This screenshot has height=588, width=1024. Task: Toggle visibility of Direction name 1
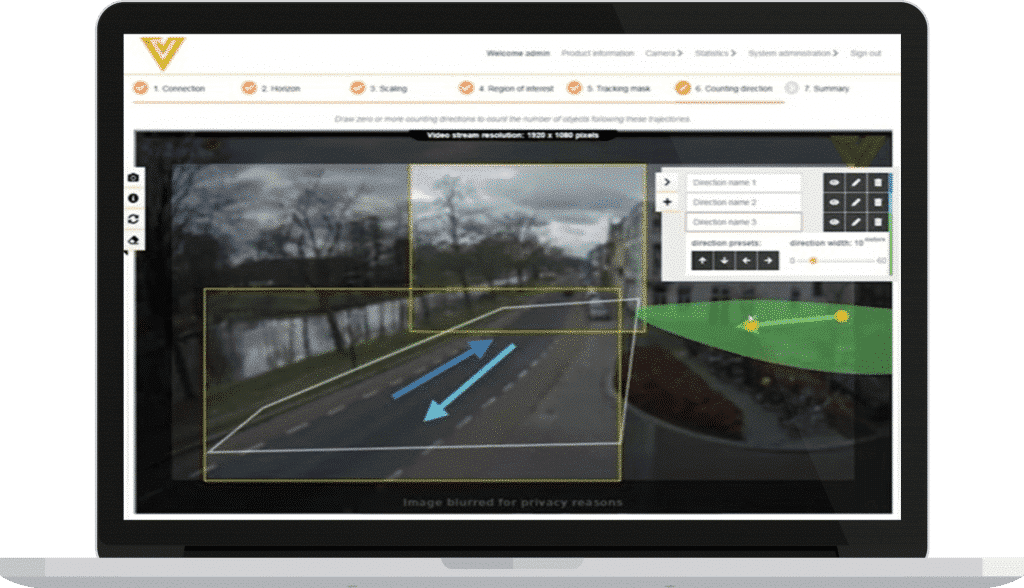(x=834, y=183)
